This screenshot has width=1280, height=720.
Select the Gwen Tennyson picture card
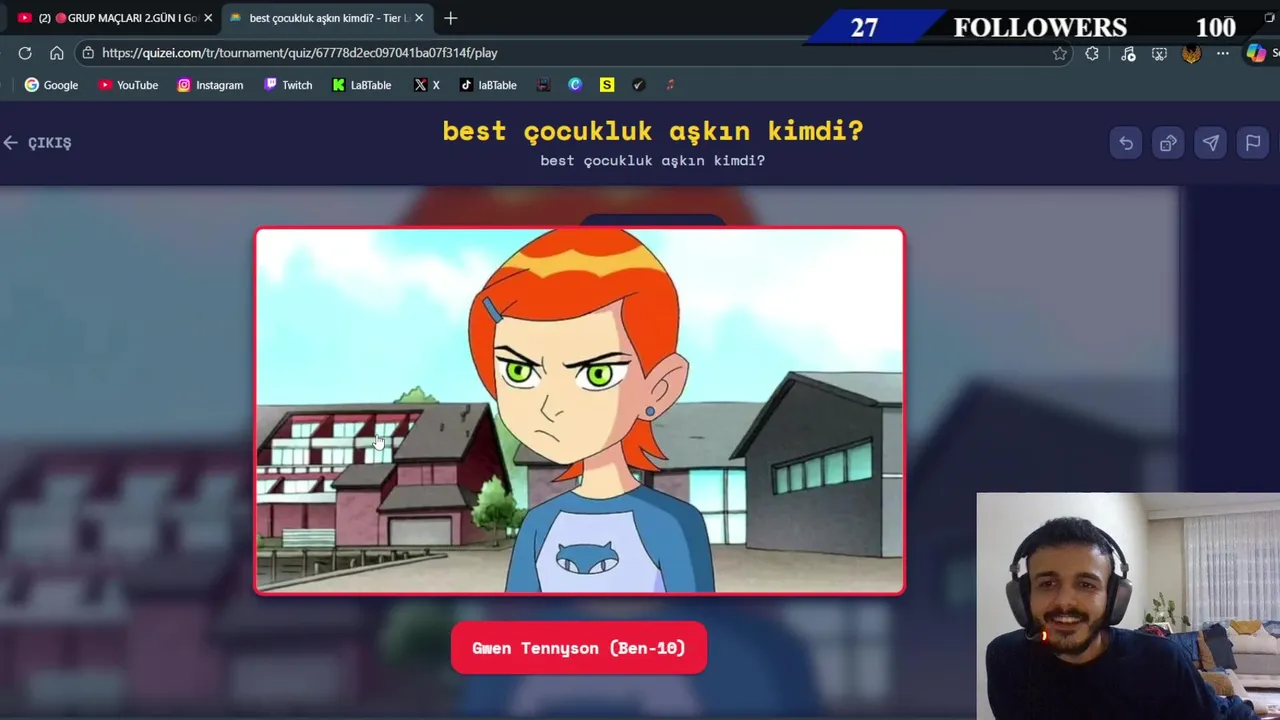click(x=580, y=411)
